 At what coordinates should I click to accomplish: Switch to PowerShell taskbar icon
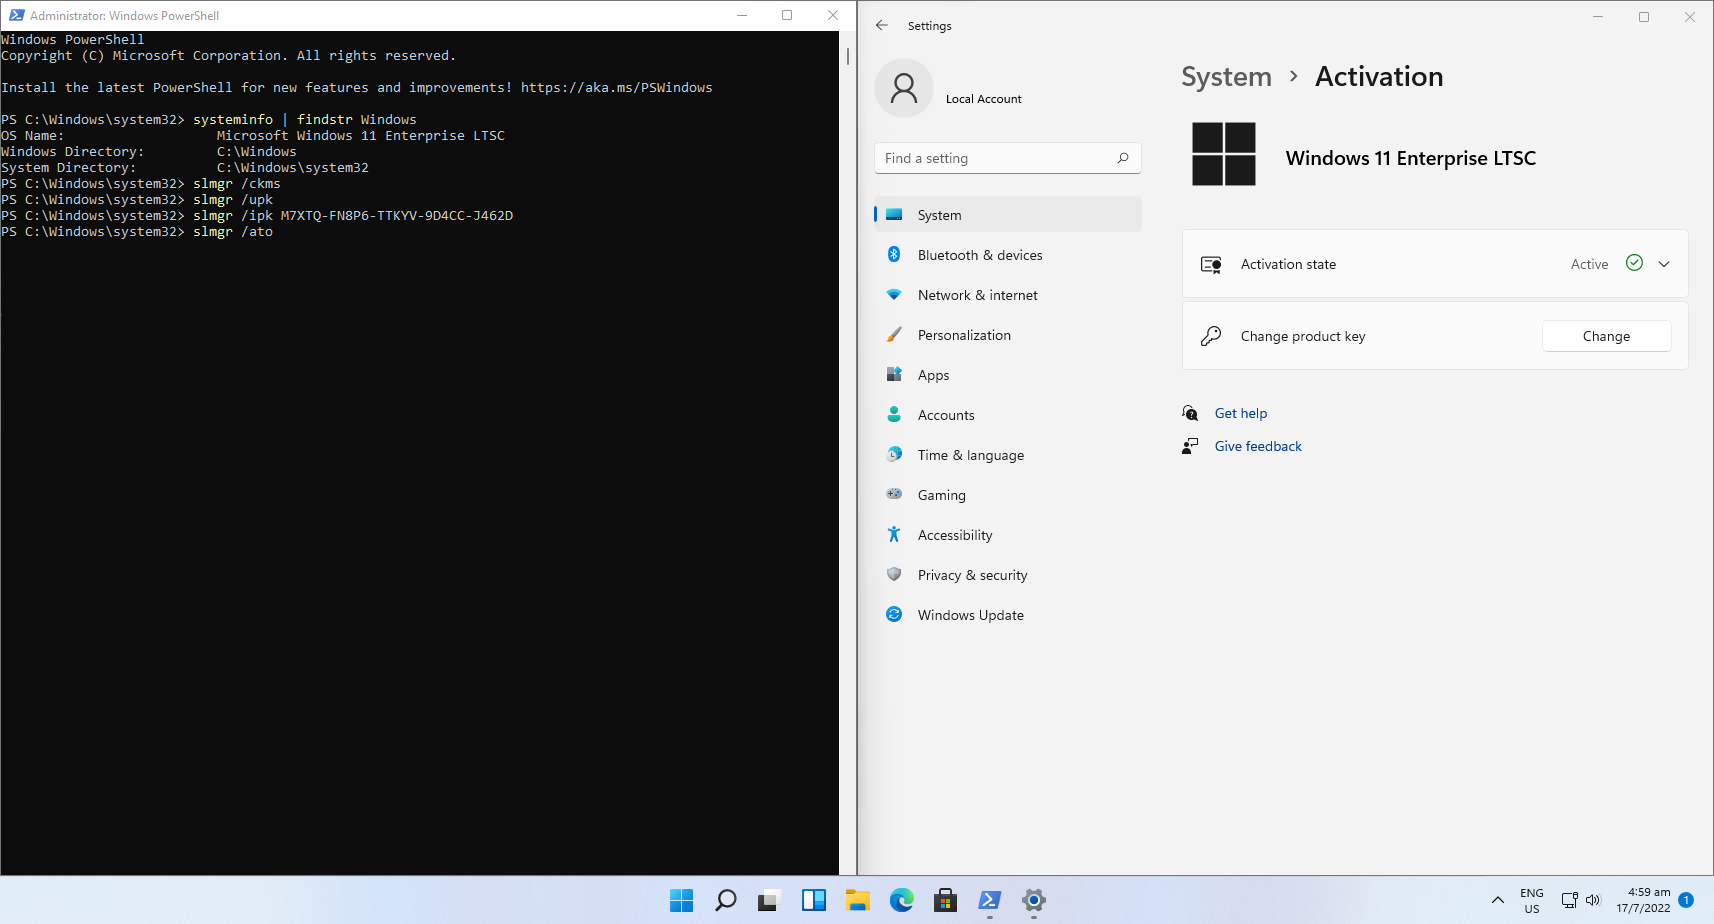990,900
